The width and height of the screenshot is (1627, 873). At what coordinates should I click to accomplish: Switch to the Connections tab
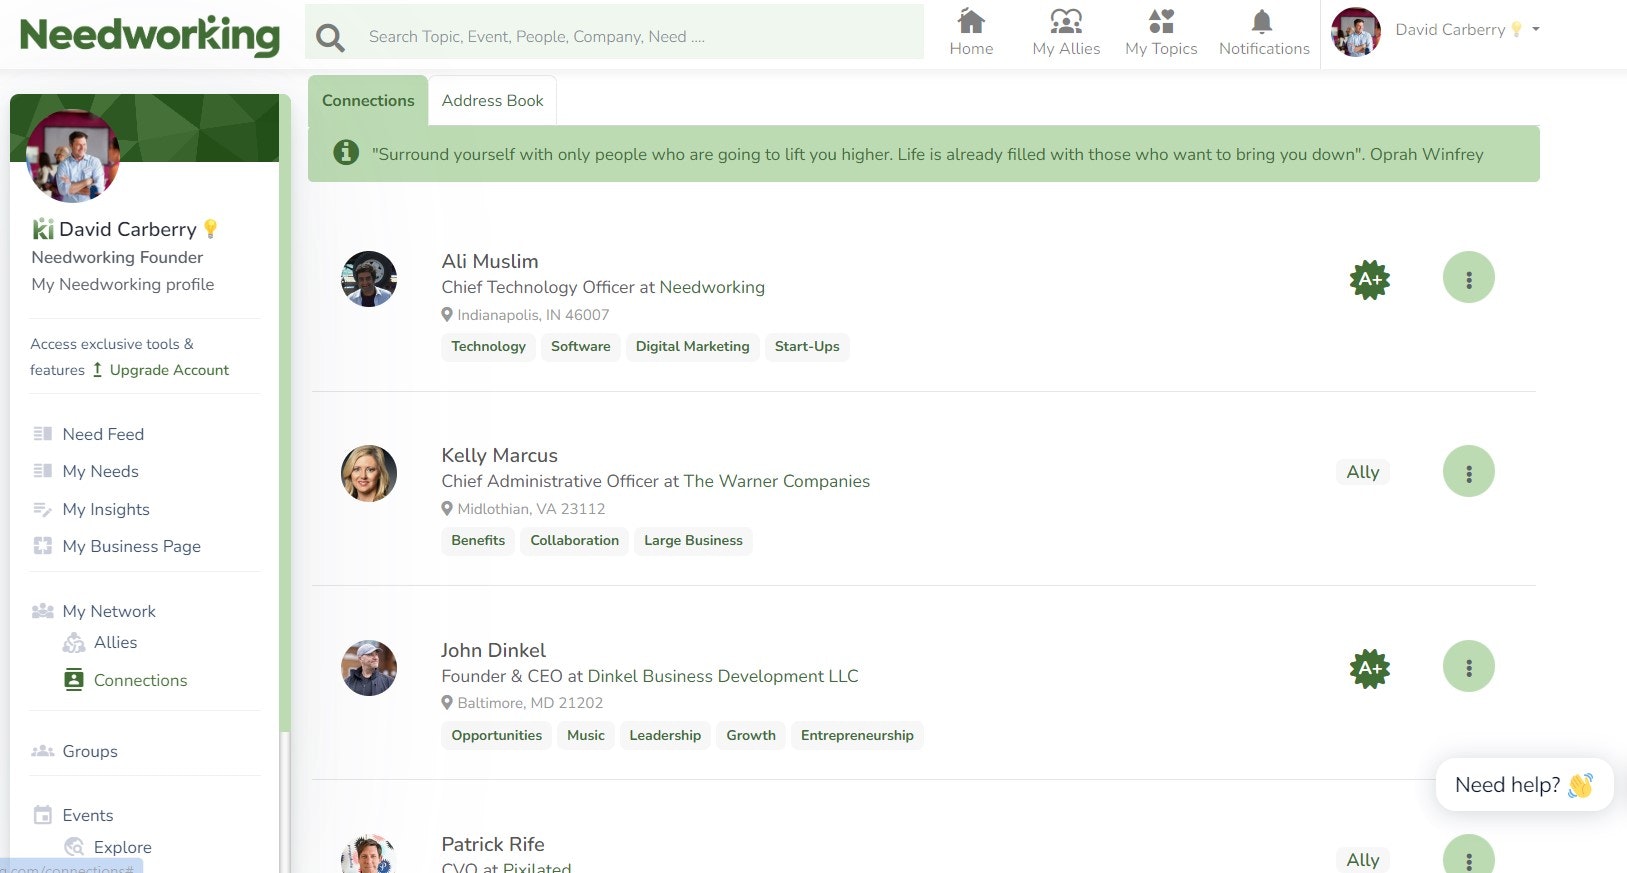(368, 100)
